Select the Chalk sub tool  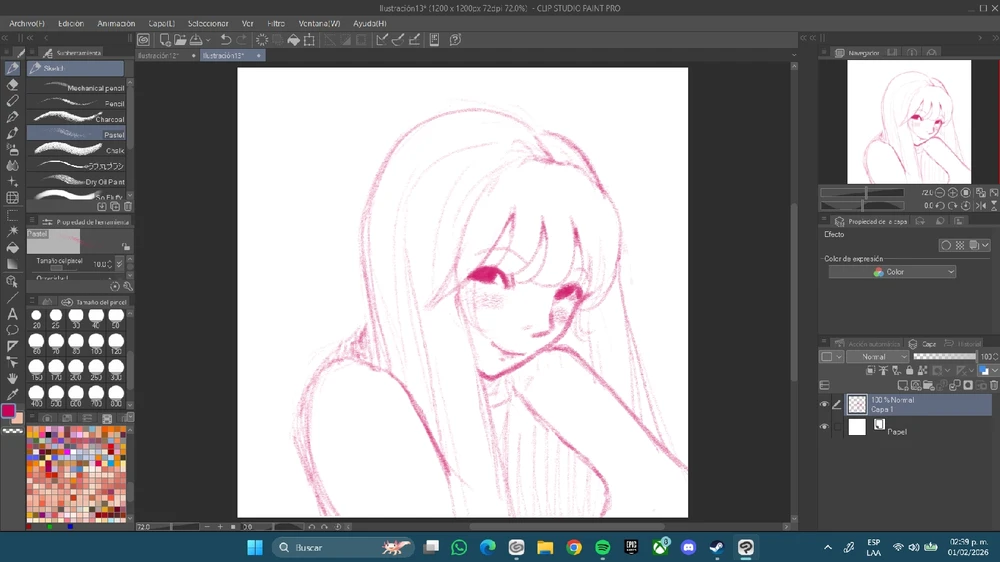click(77, 150)
